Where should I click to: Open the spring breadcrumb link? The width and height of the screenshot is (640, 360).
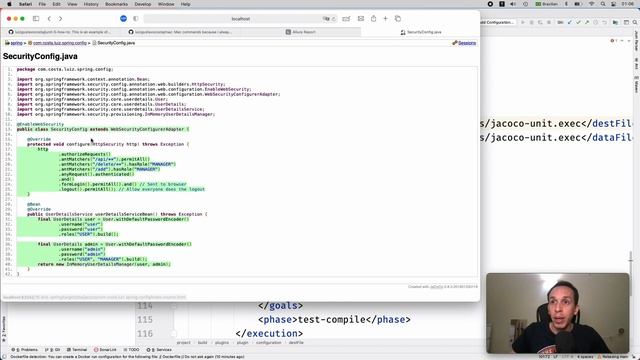pyautogui.click(x=16, y=43)
